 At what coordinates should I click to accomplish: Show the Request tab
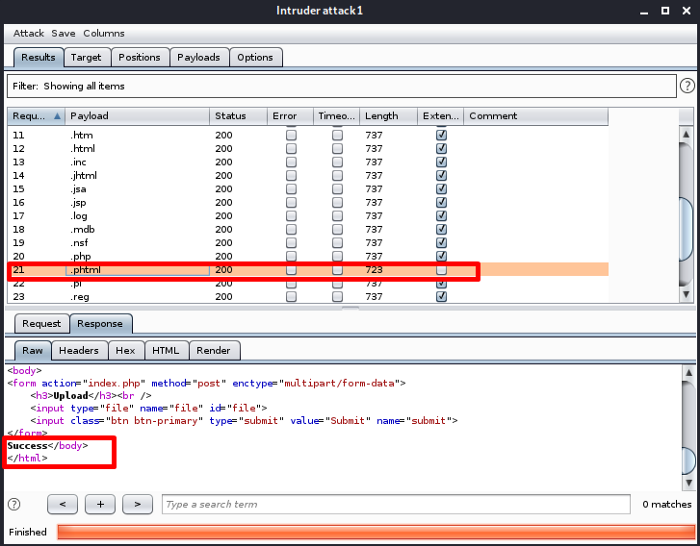point(42,324)
